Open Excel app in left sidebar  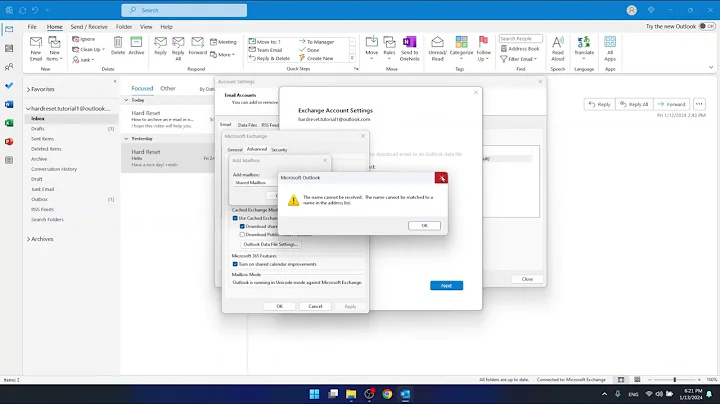[x=9, y=123]
